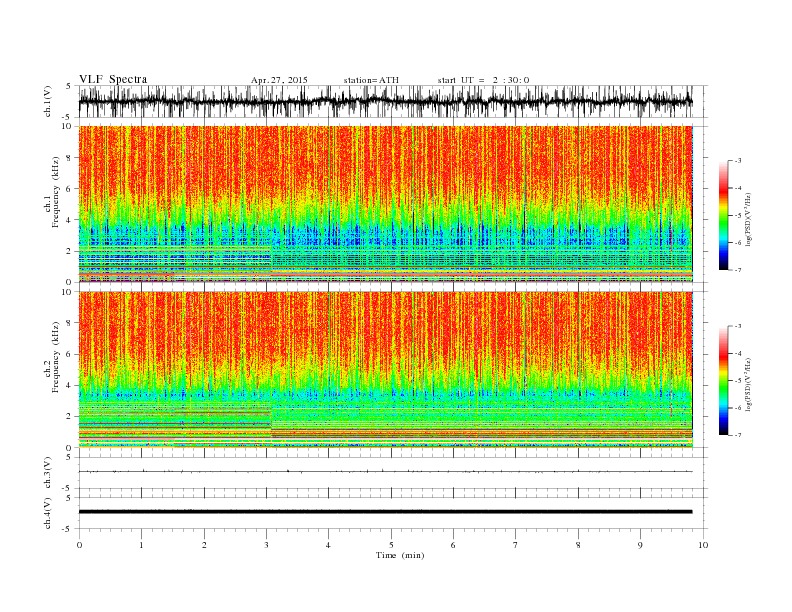Viewport: 792px width, 612px height.
Task: Select the "ch.2 Frequency (kHz)" axis label
Action: click(x=52, y=357)
